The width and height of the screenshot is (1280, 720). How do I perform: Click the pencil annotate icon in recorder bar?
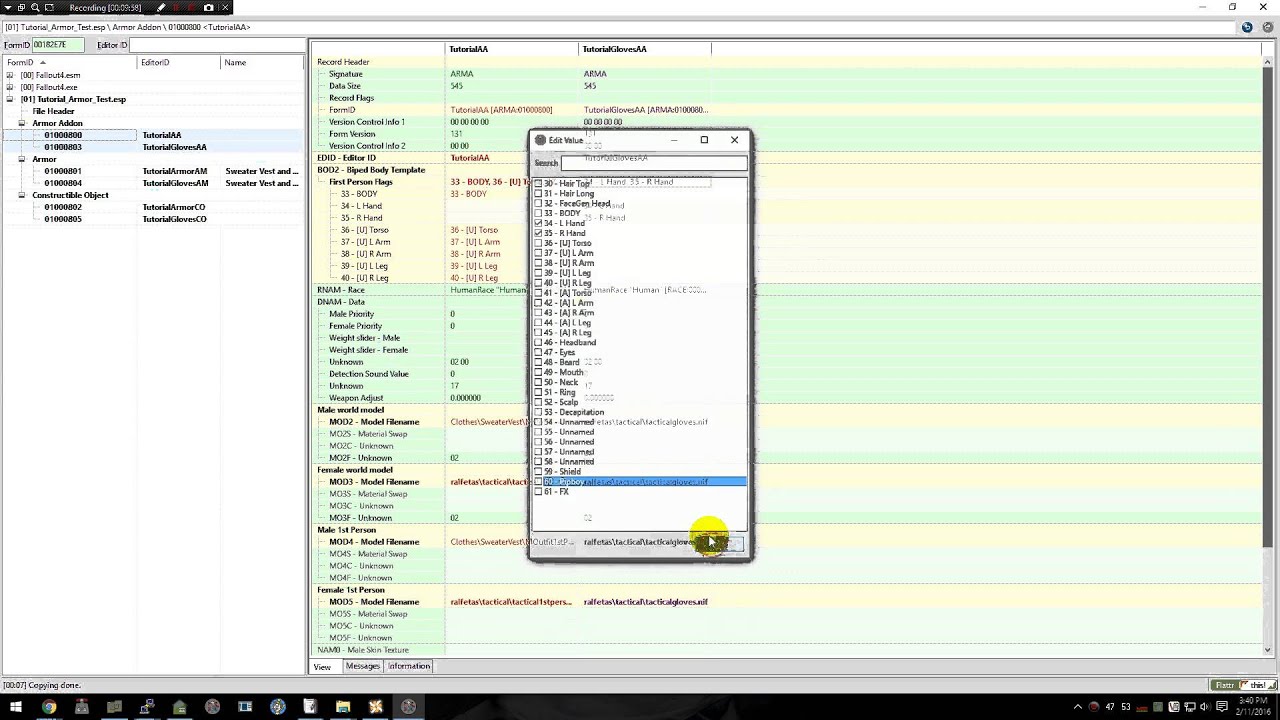pos(160,7)
